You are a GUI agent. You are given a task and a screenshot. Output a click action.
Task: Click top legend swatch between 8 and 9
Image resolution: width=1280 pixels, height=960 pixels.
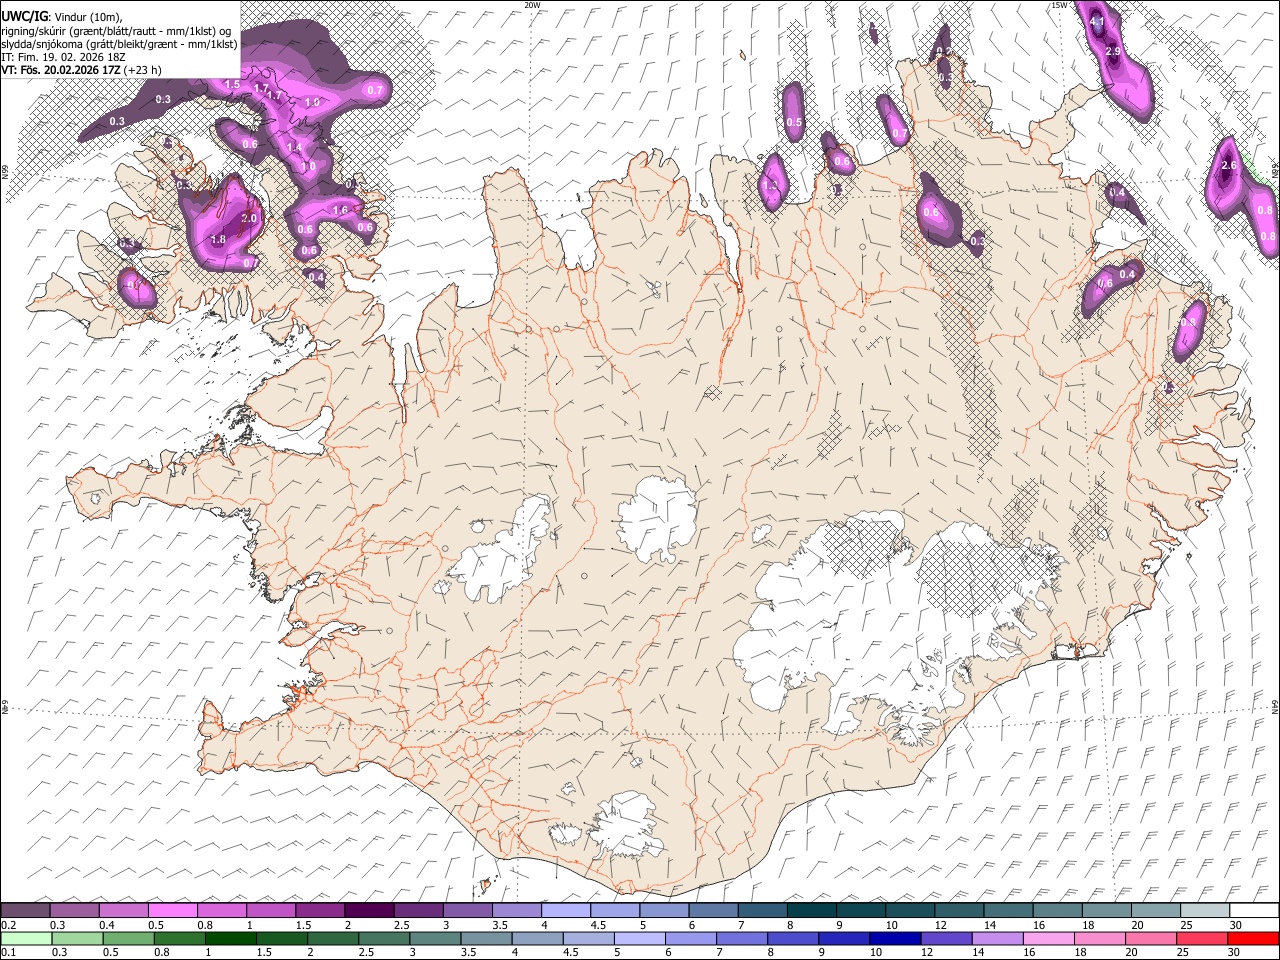coord(811,910)
